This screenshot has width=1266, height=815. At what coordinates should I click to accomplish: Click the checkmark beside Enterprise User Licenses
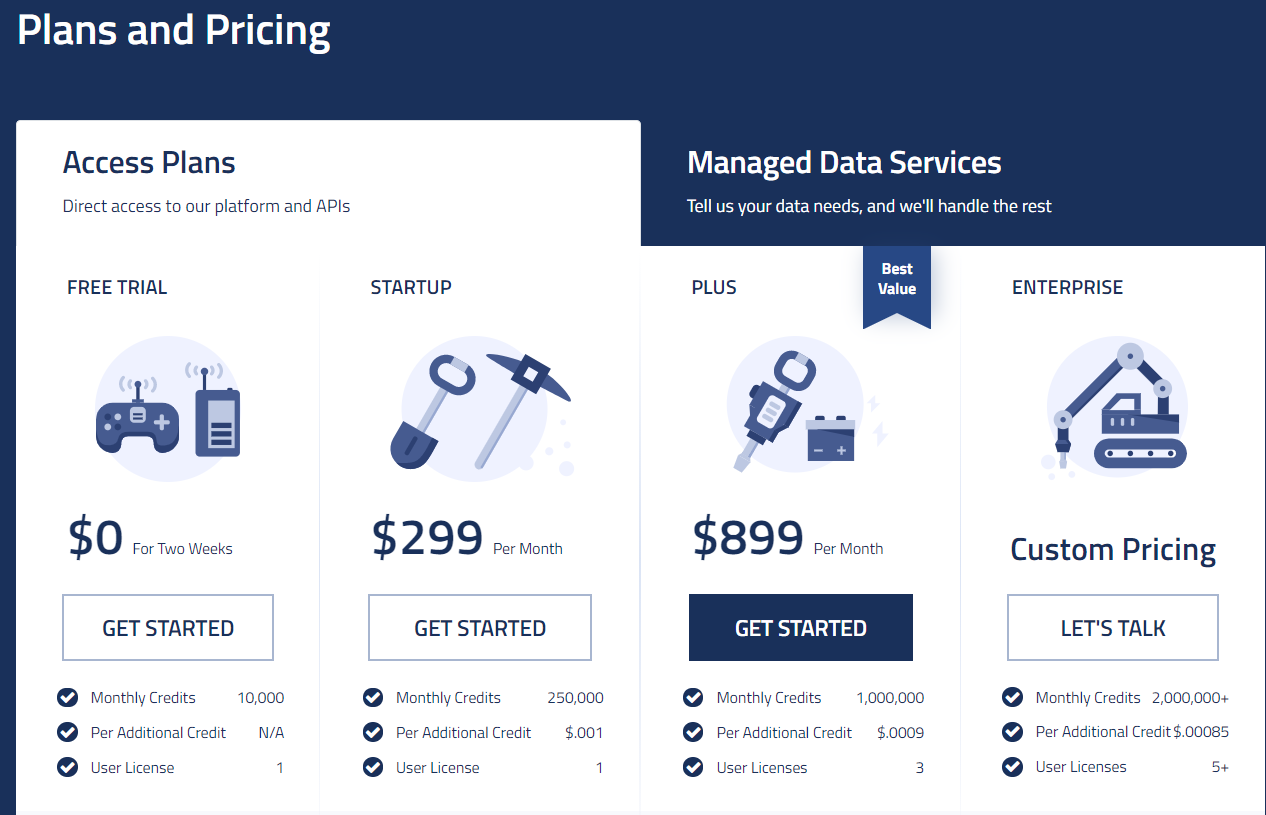(x=1012, y=767)
